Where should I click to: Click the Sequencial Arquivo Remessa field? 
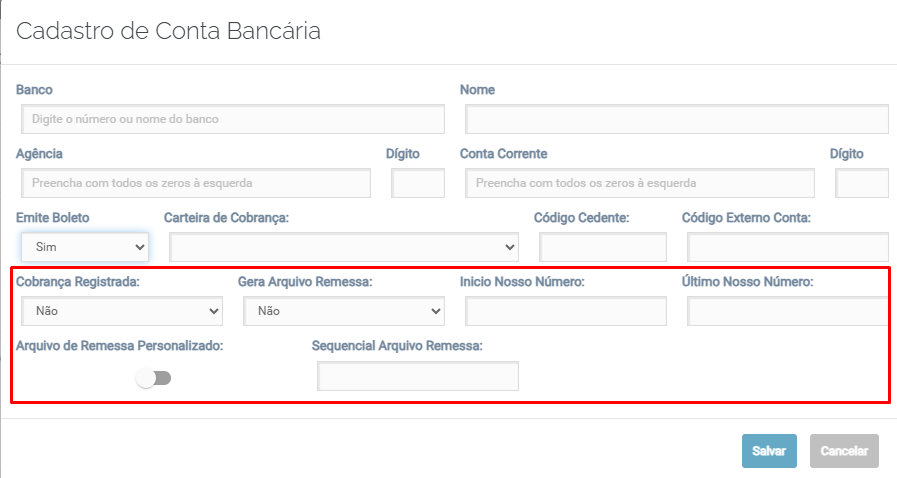418,376
